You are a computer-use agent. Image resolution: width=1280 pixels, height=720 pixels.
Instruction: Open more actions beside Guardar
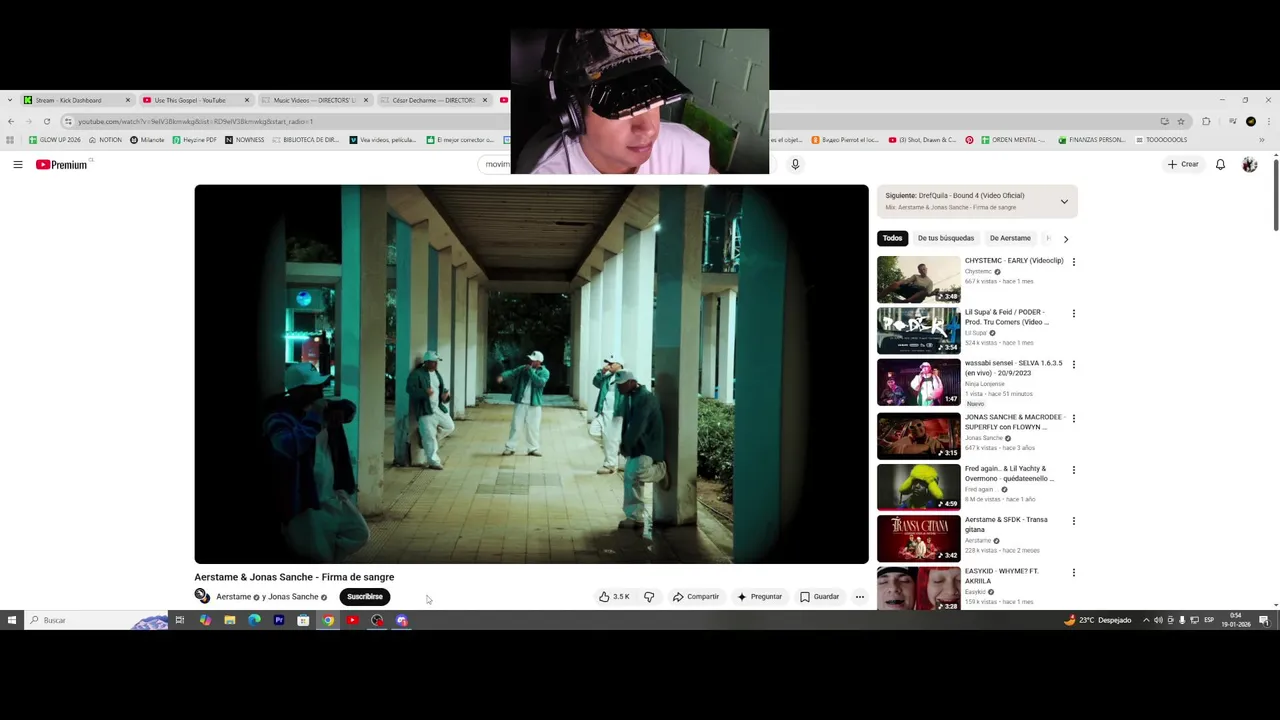coord(859,597)
